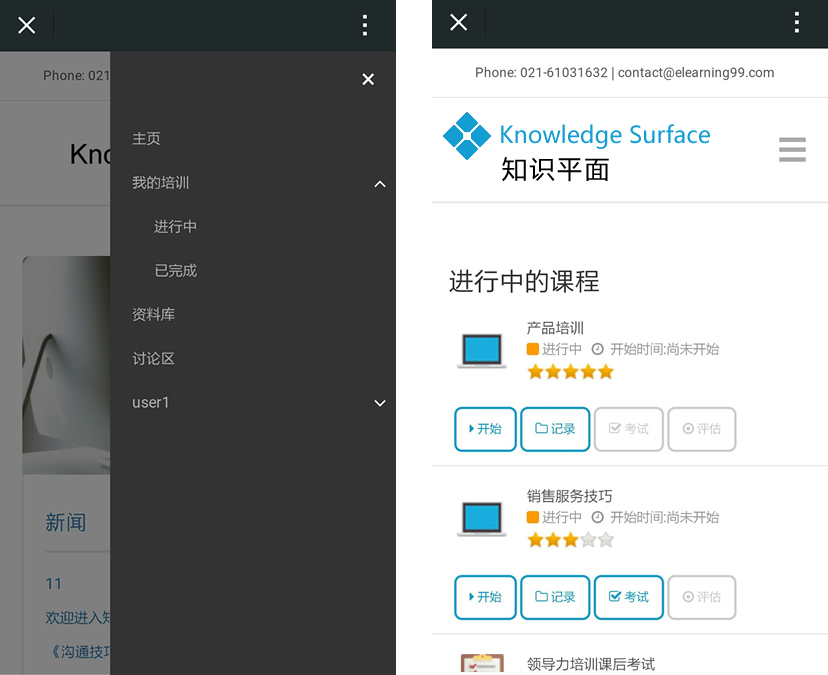828x675 pixels.
Task: Open 资料库 from the side menu
Action: pos(154,315)
